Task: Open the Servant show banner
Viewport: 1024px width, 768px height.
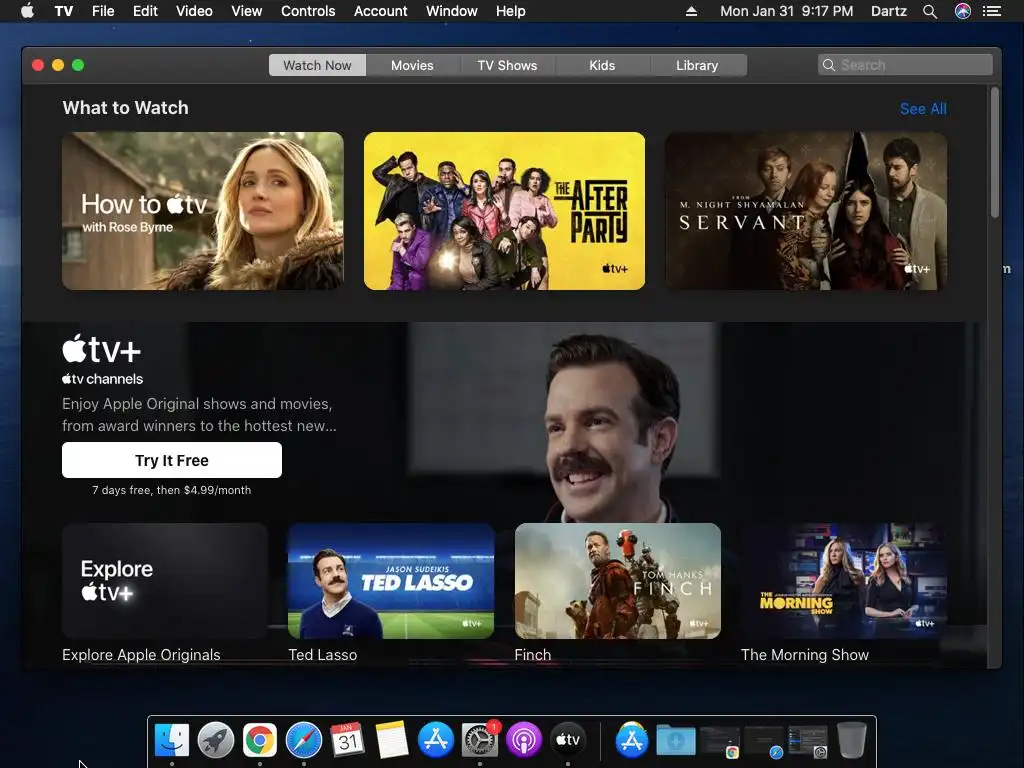Action: click(x=806, y=211)
